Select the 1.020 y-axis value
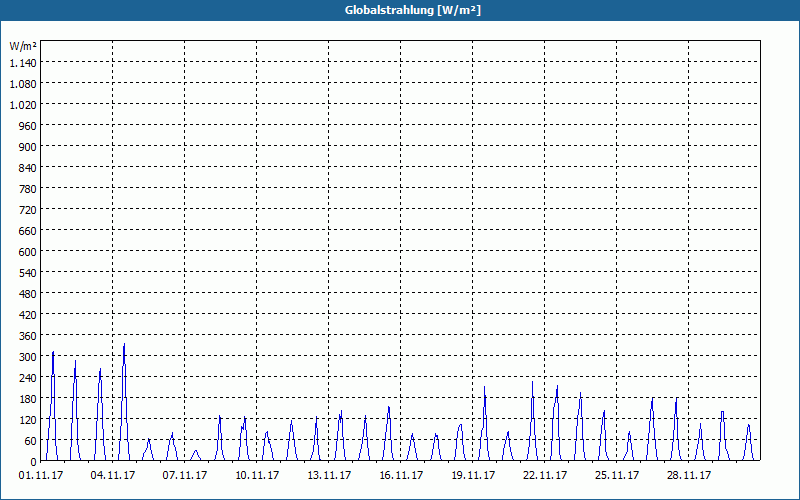 [23, 105]
